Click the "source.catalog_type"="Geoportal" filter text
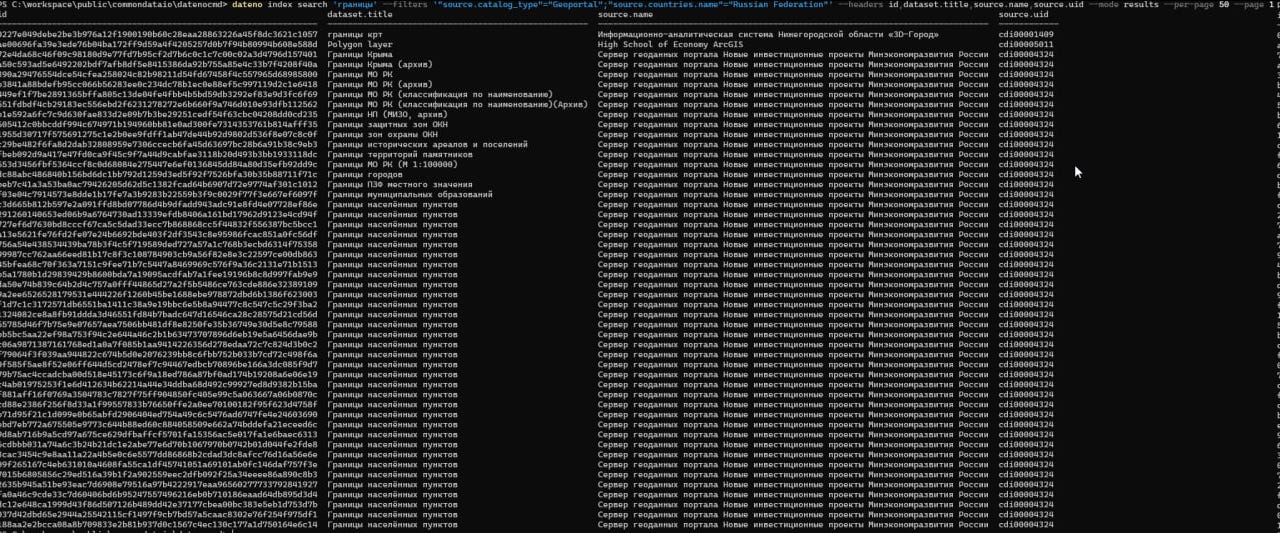1280x533 pixels. [519, 5]
